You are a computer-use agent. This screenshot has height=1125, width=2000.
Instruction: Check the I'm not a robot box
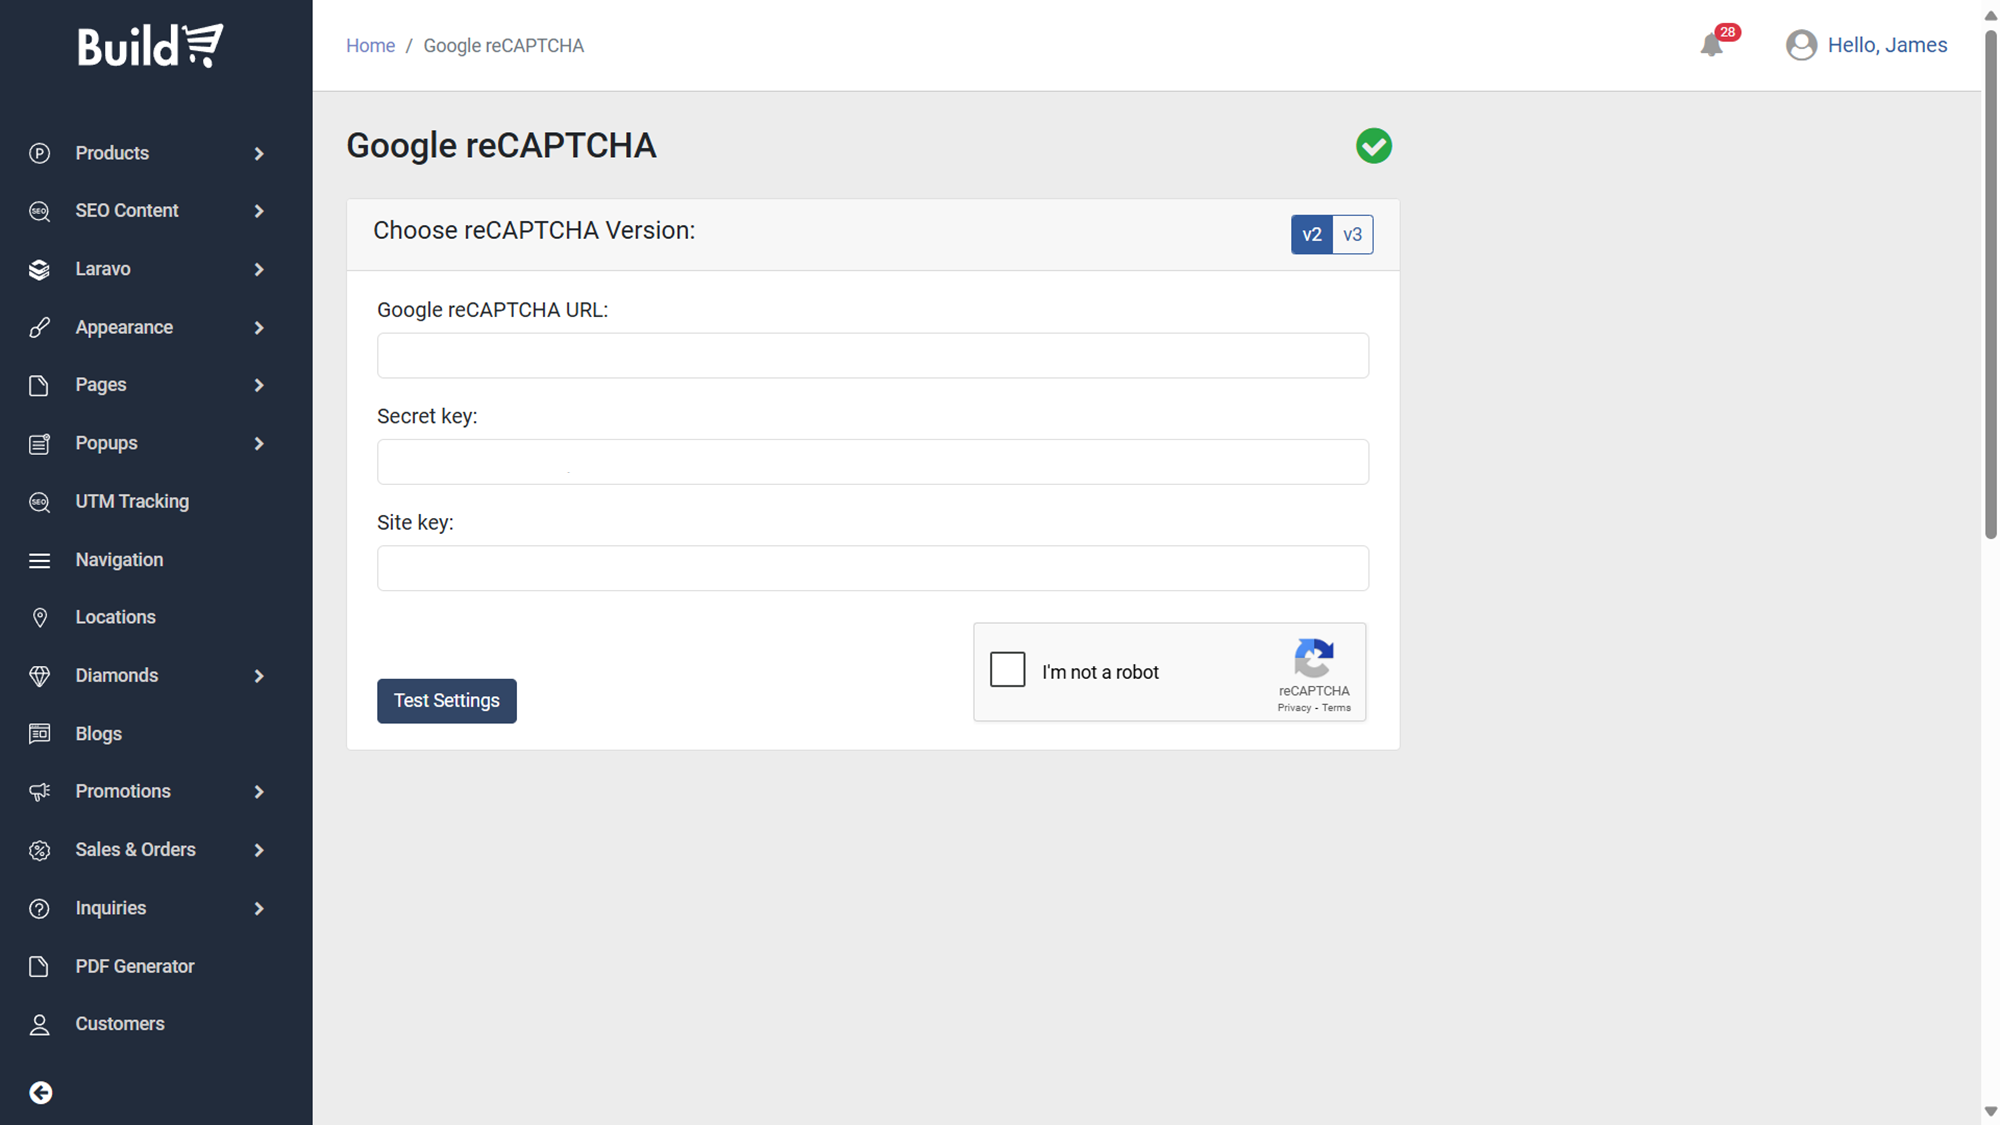coord(1007,669)
